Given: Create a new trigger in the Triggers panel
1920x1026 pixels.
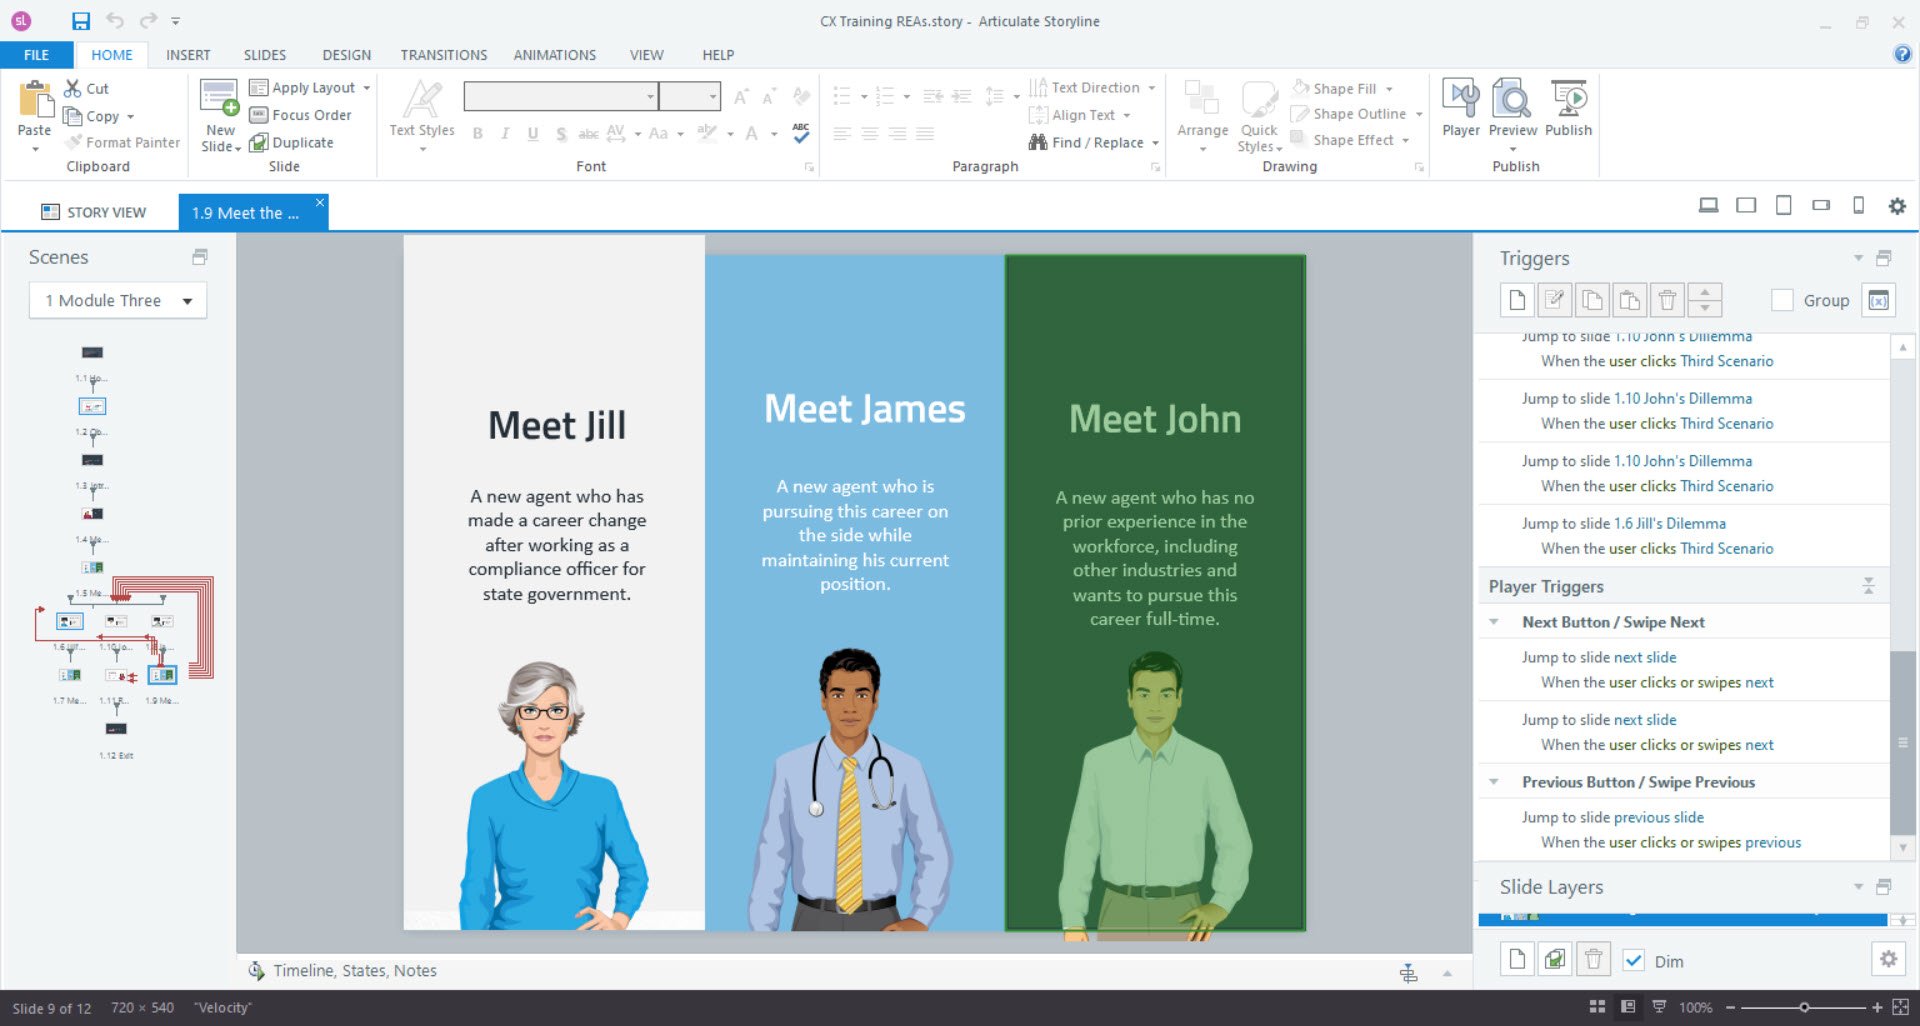Looking at the screenshot, I should (x=1517, y=300).
